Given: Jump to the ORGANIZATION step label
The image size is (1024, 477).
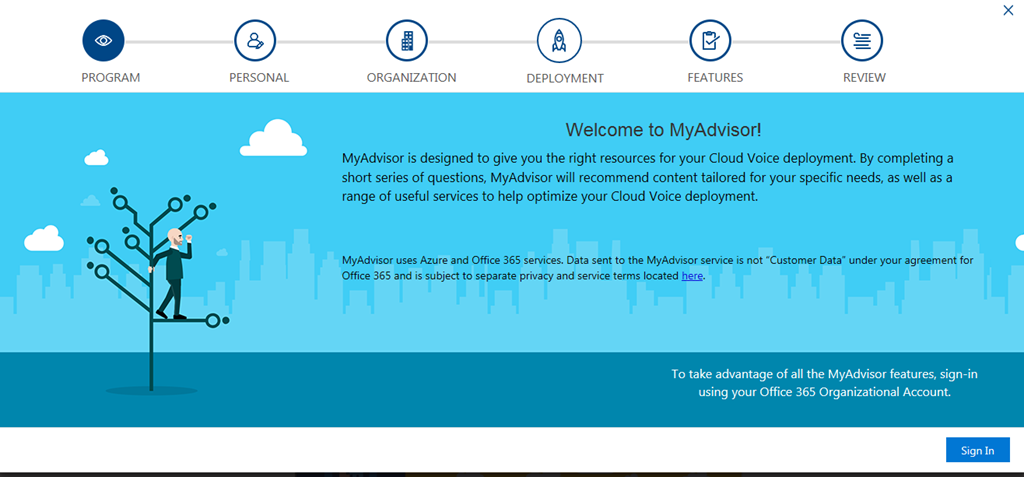Looking at the screenshot, I should pyautogui.click(x=411, y=78).
